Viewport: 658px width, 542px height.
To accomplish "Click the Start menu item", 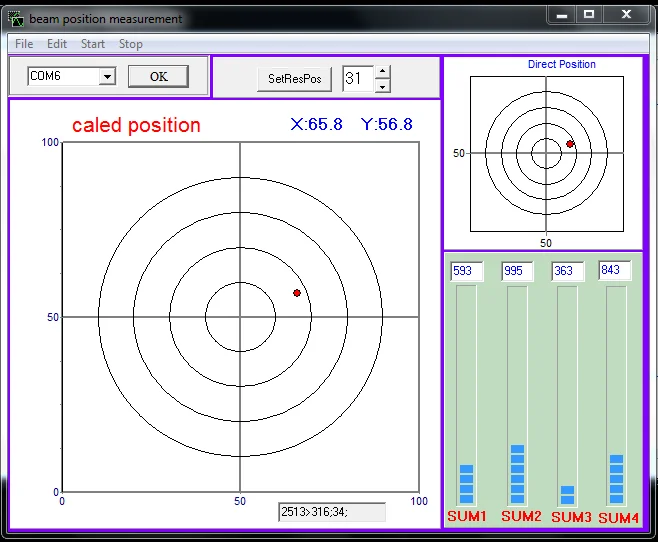I will pos(93,44).
